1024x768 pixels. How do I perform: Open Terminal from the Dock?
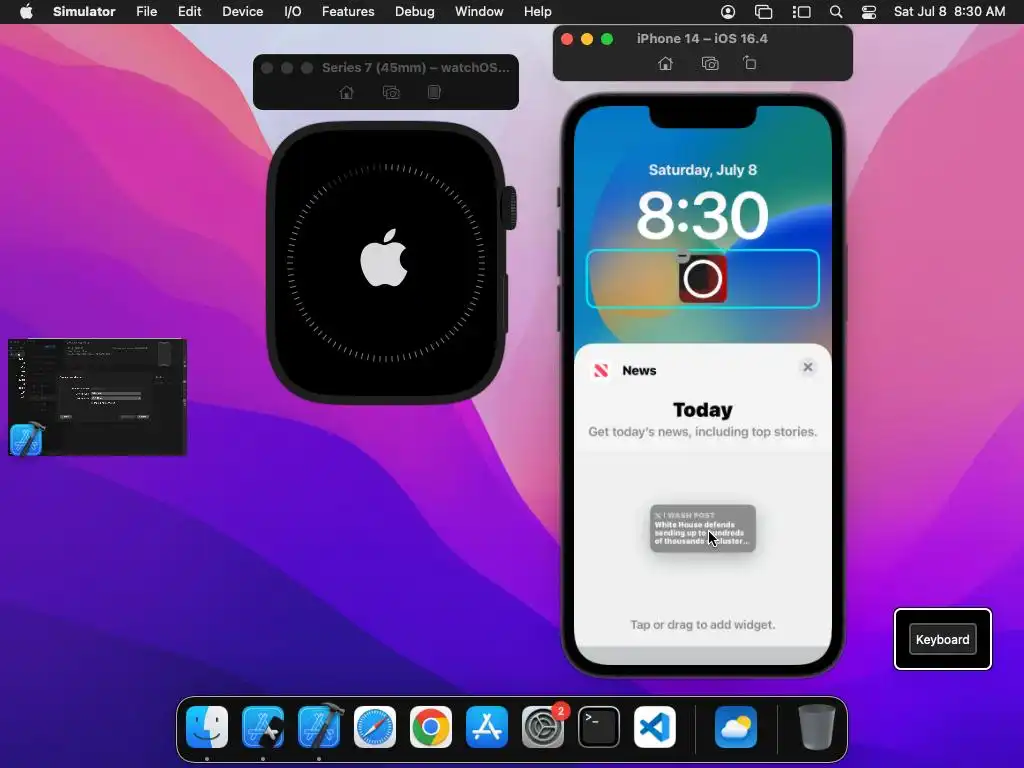click(x=599, y=727)
